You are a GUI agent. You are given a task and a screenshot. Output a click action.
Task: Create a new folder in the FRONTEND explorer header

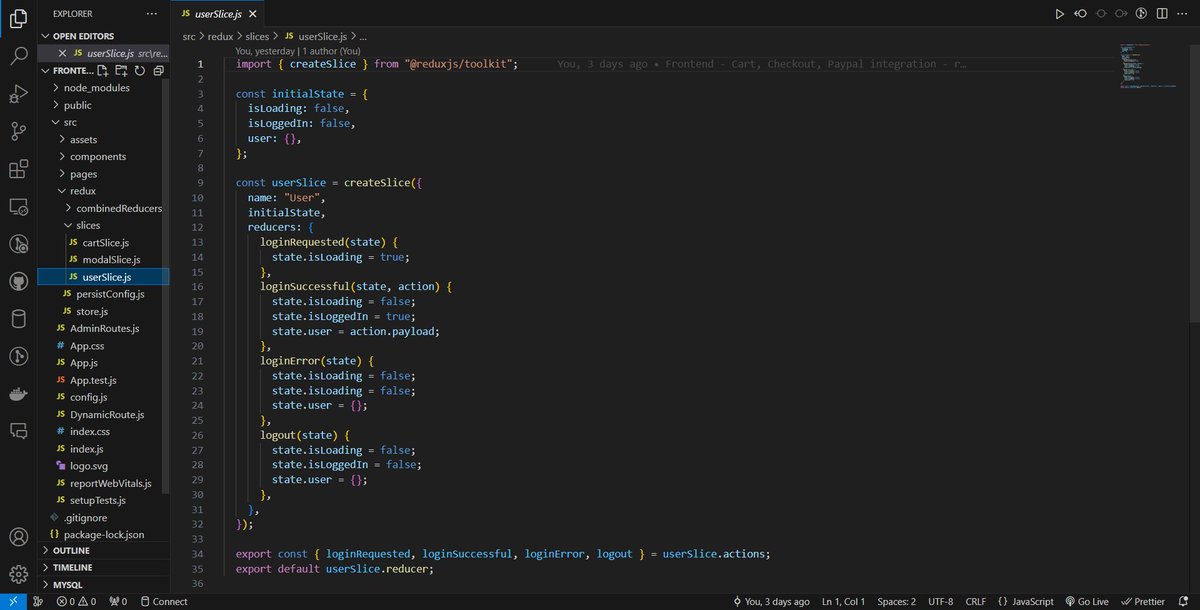[x=122, y=71]
